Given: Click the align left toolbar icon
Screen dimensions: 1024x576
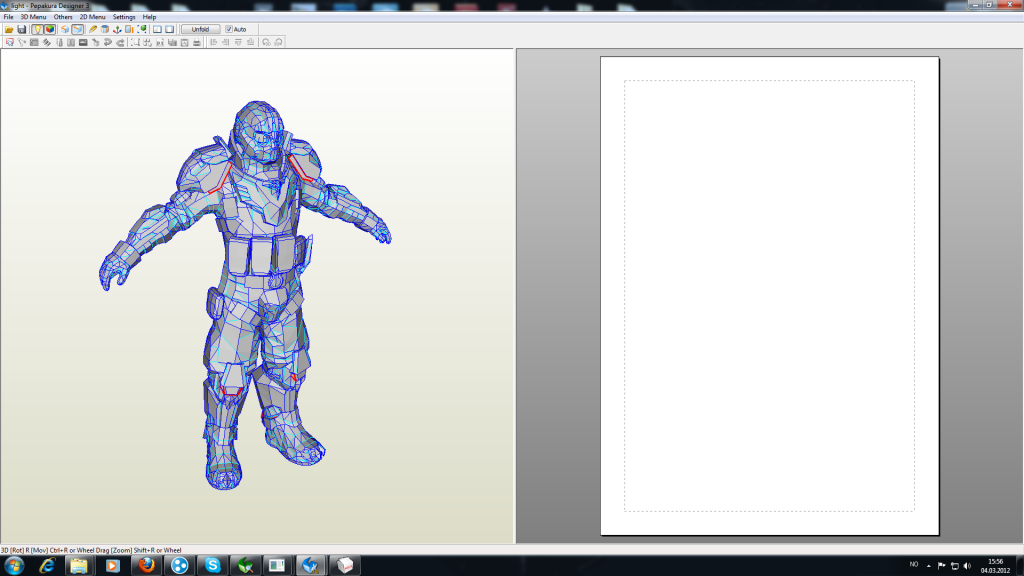Looking at the screenshot, I should click(x=213, y=42).
